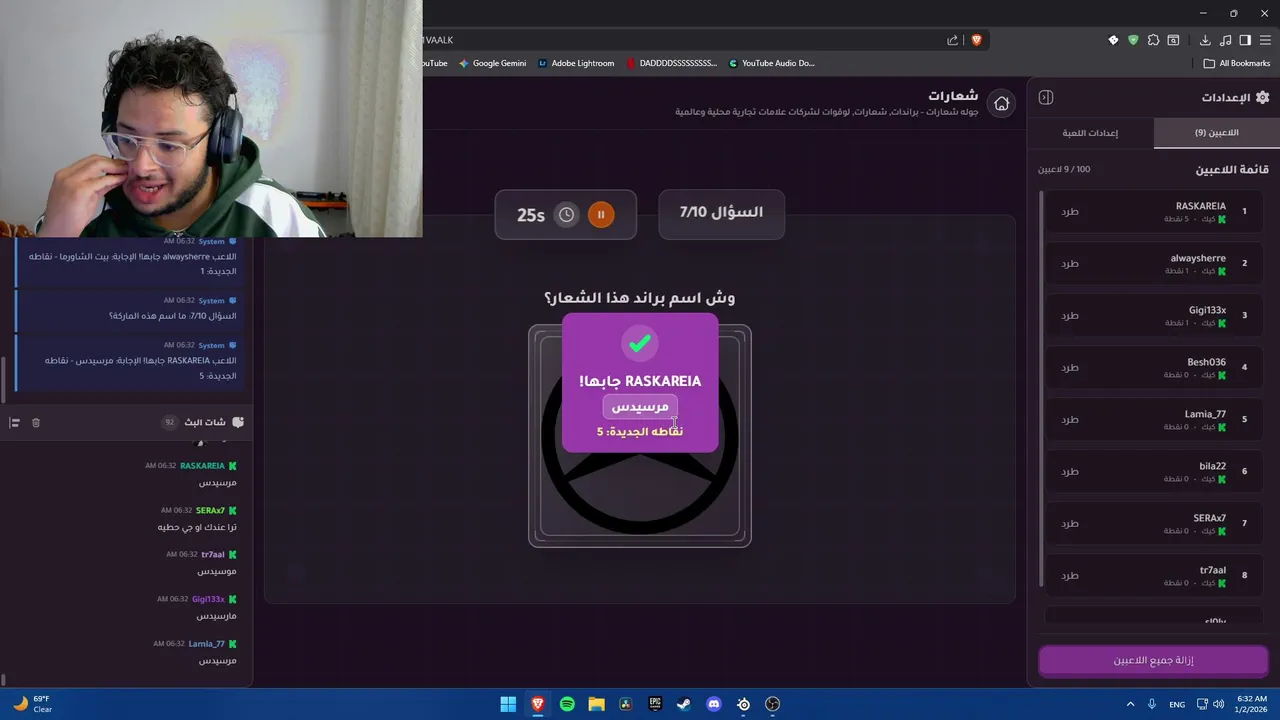Click the media control music note icon
This screenshot has height=720, width=1280.
[1225, 40]
